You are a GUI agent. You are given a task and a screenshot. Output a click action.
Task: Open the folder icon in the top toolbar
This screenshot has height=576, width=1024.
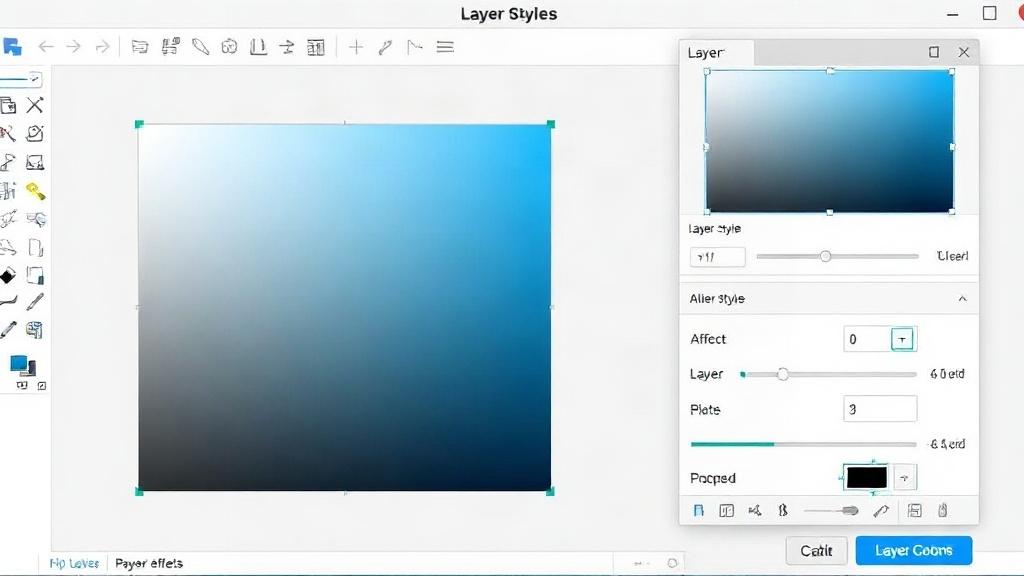click(140, 47)
